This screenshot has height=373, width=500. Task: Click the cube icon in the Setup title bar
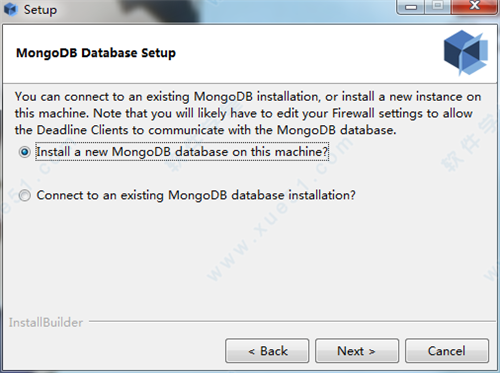[11, 9]
